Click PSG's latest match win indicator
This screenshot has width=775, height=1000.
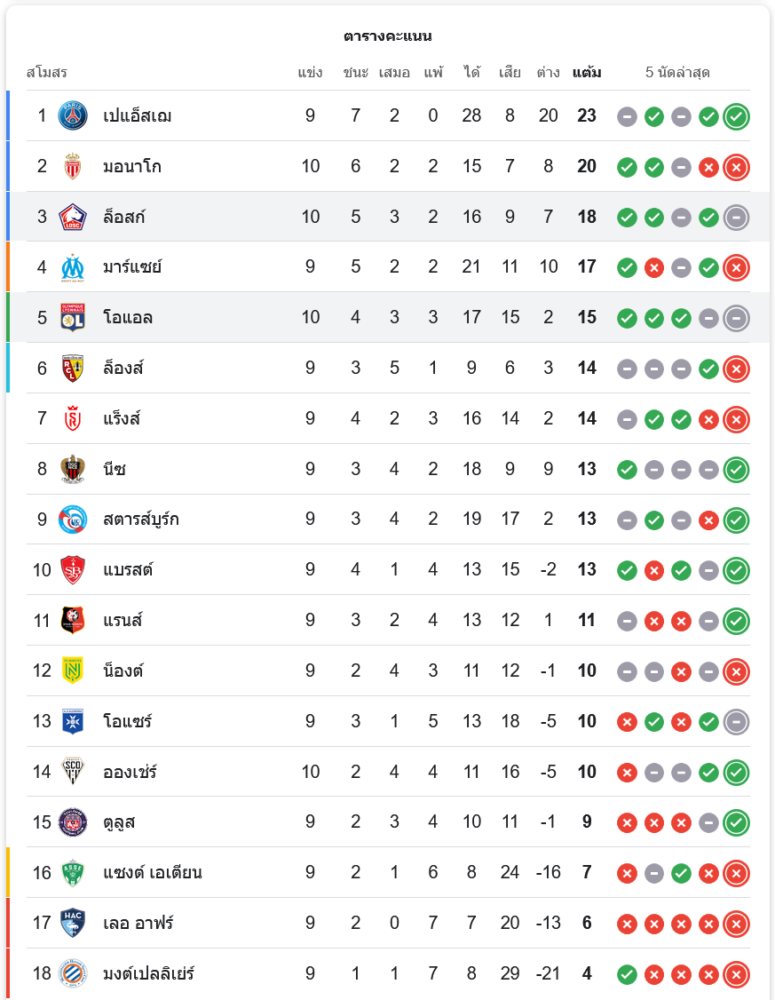[736, 117]
